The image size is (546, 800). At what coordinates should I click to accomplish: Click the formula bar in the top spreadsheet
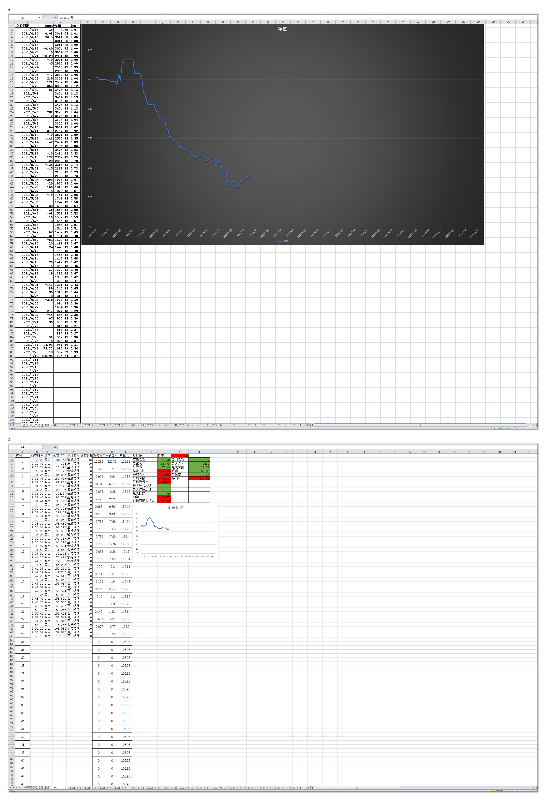296,17
